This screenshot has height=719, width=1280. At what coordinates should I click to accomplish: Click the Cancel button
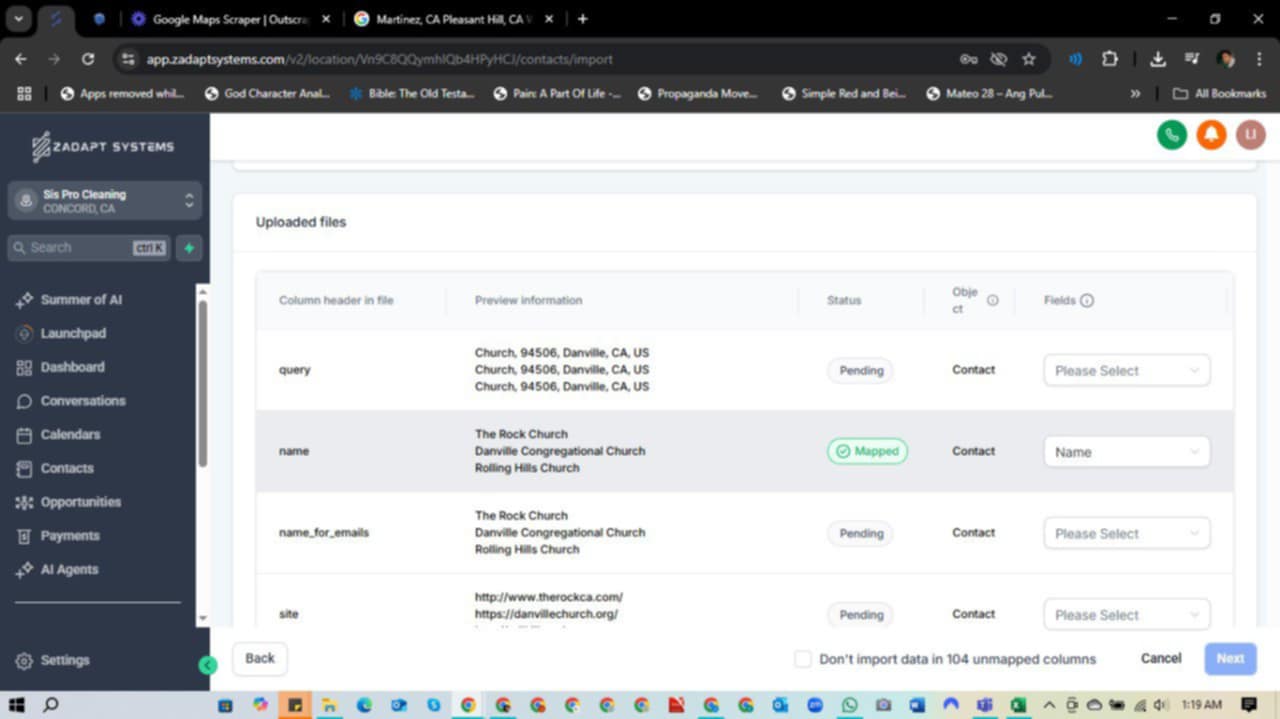pyautogui.click(x=1160, y=658)
